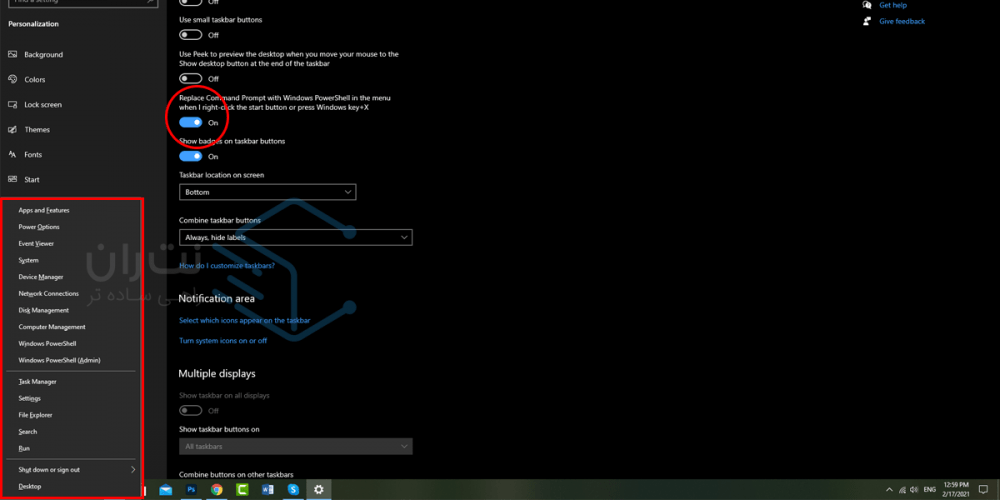Viewport: 1000px width, 500px height.
Task: Open Photoshop from the taskbar
Action: 191,490
